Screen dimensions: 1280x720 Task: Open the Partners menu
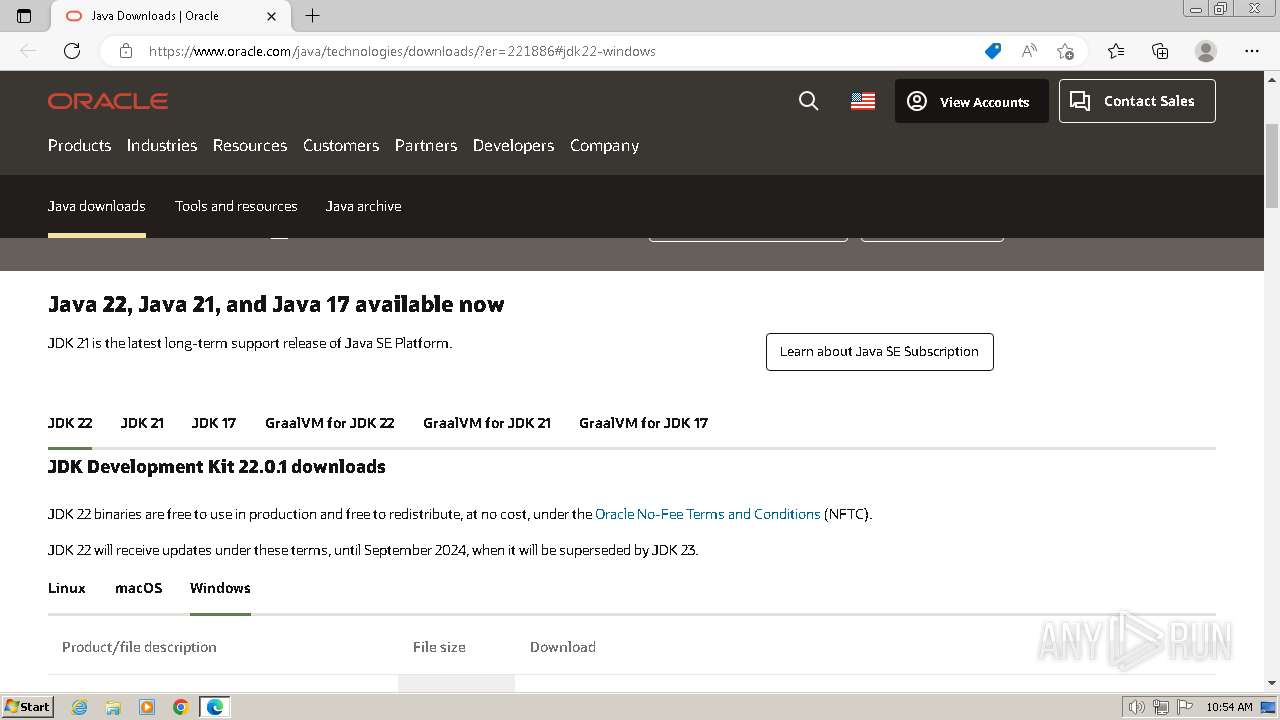pyautogui.click(x=426, y=145)
